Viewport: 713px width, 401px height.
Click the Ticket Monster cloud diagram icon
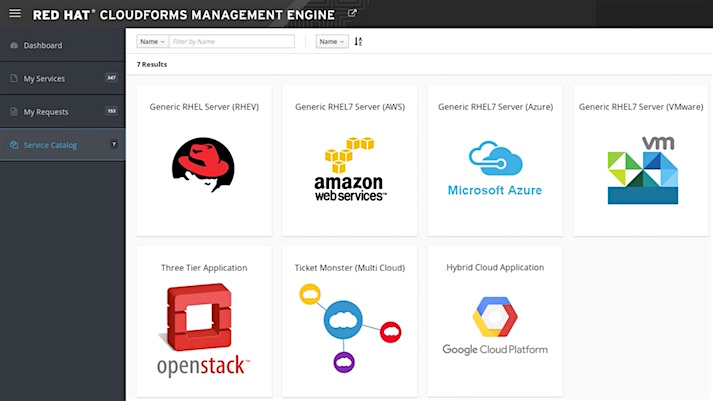pos(349,327)
